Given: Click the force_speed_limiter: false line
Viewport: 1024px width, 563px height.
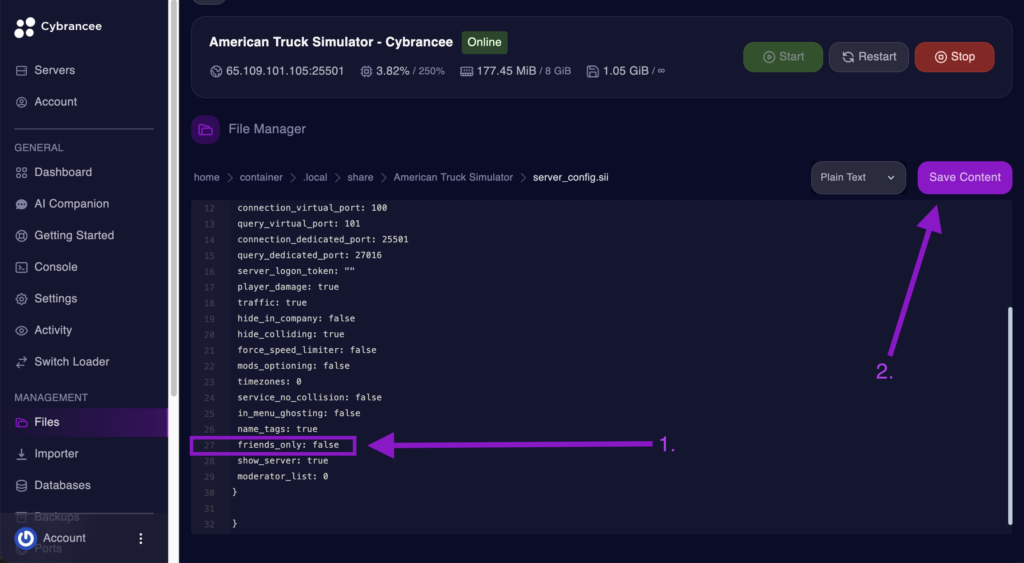Looking at the screenshot, I should point(307,350).
